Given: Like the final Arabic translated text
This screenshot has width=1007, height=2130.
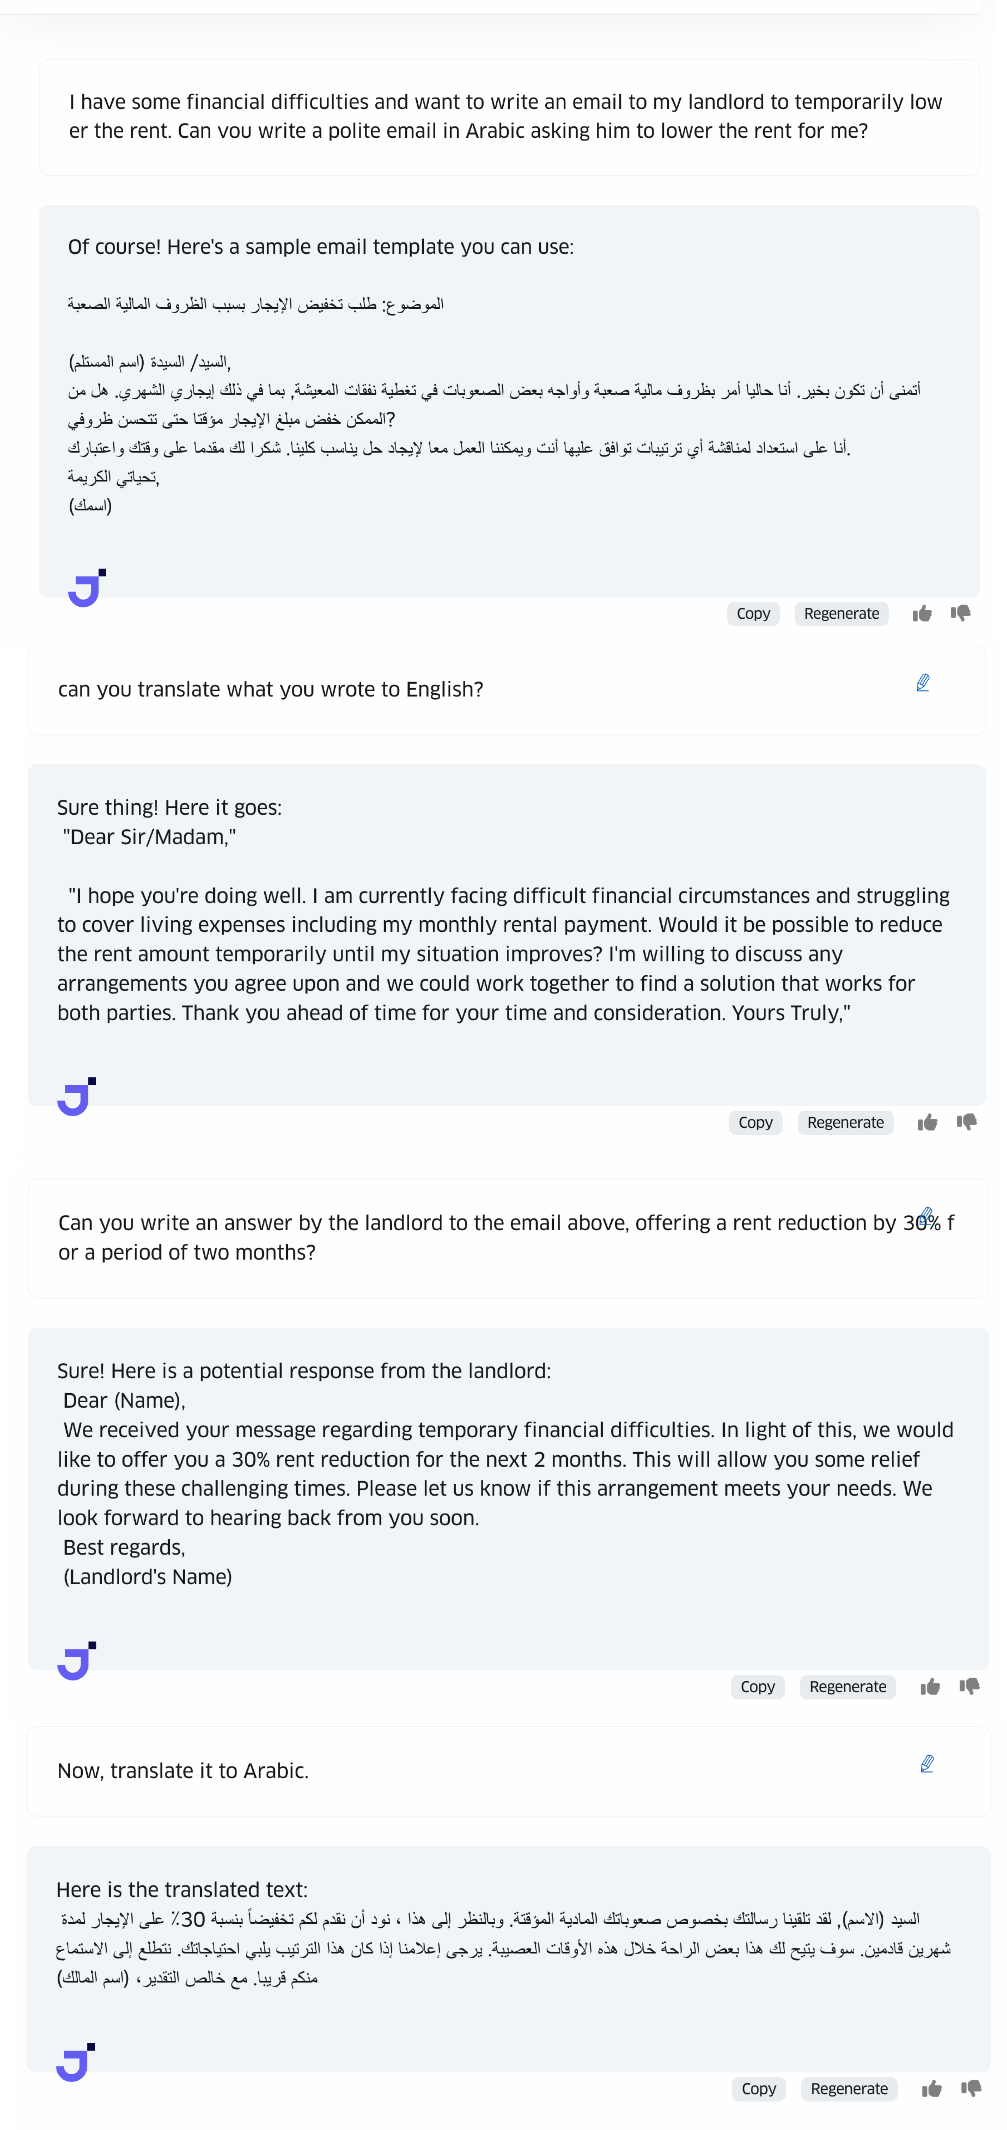Looking at the screenshot, I should coord(932,2089).
